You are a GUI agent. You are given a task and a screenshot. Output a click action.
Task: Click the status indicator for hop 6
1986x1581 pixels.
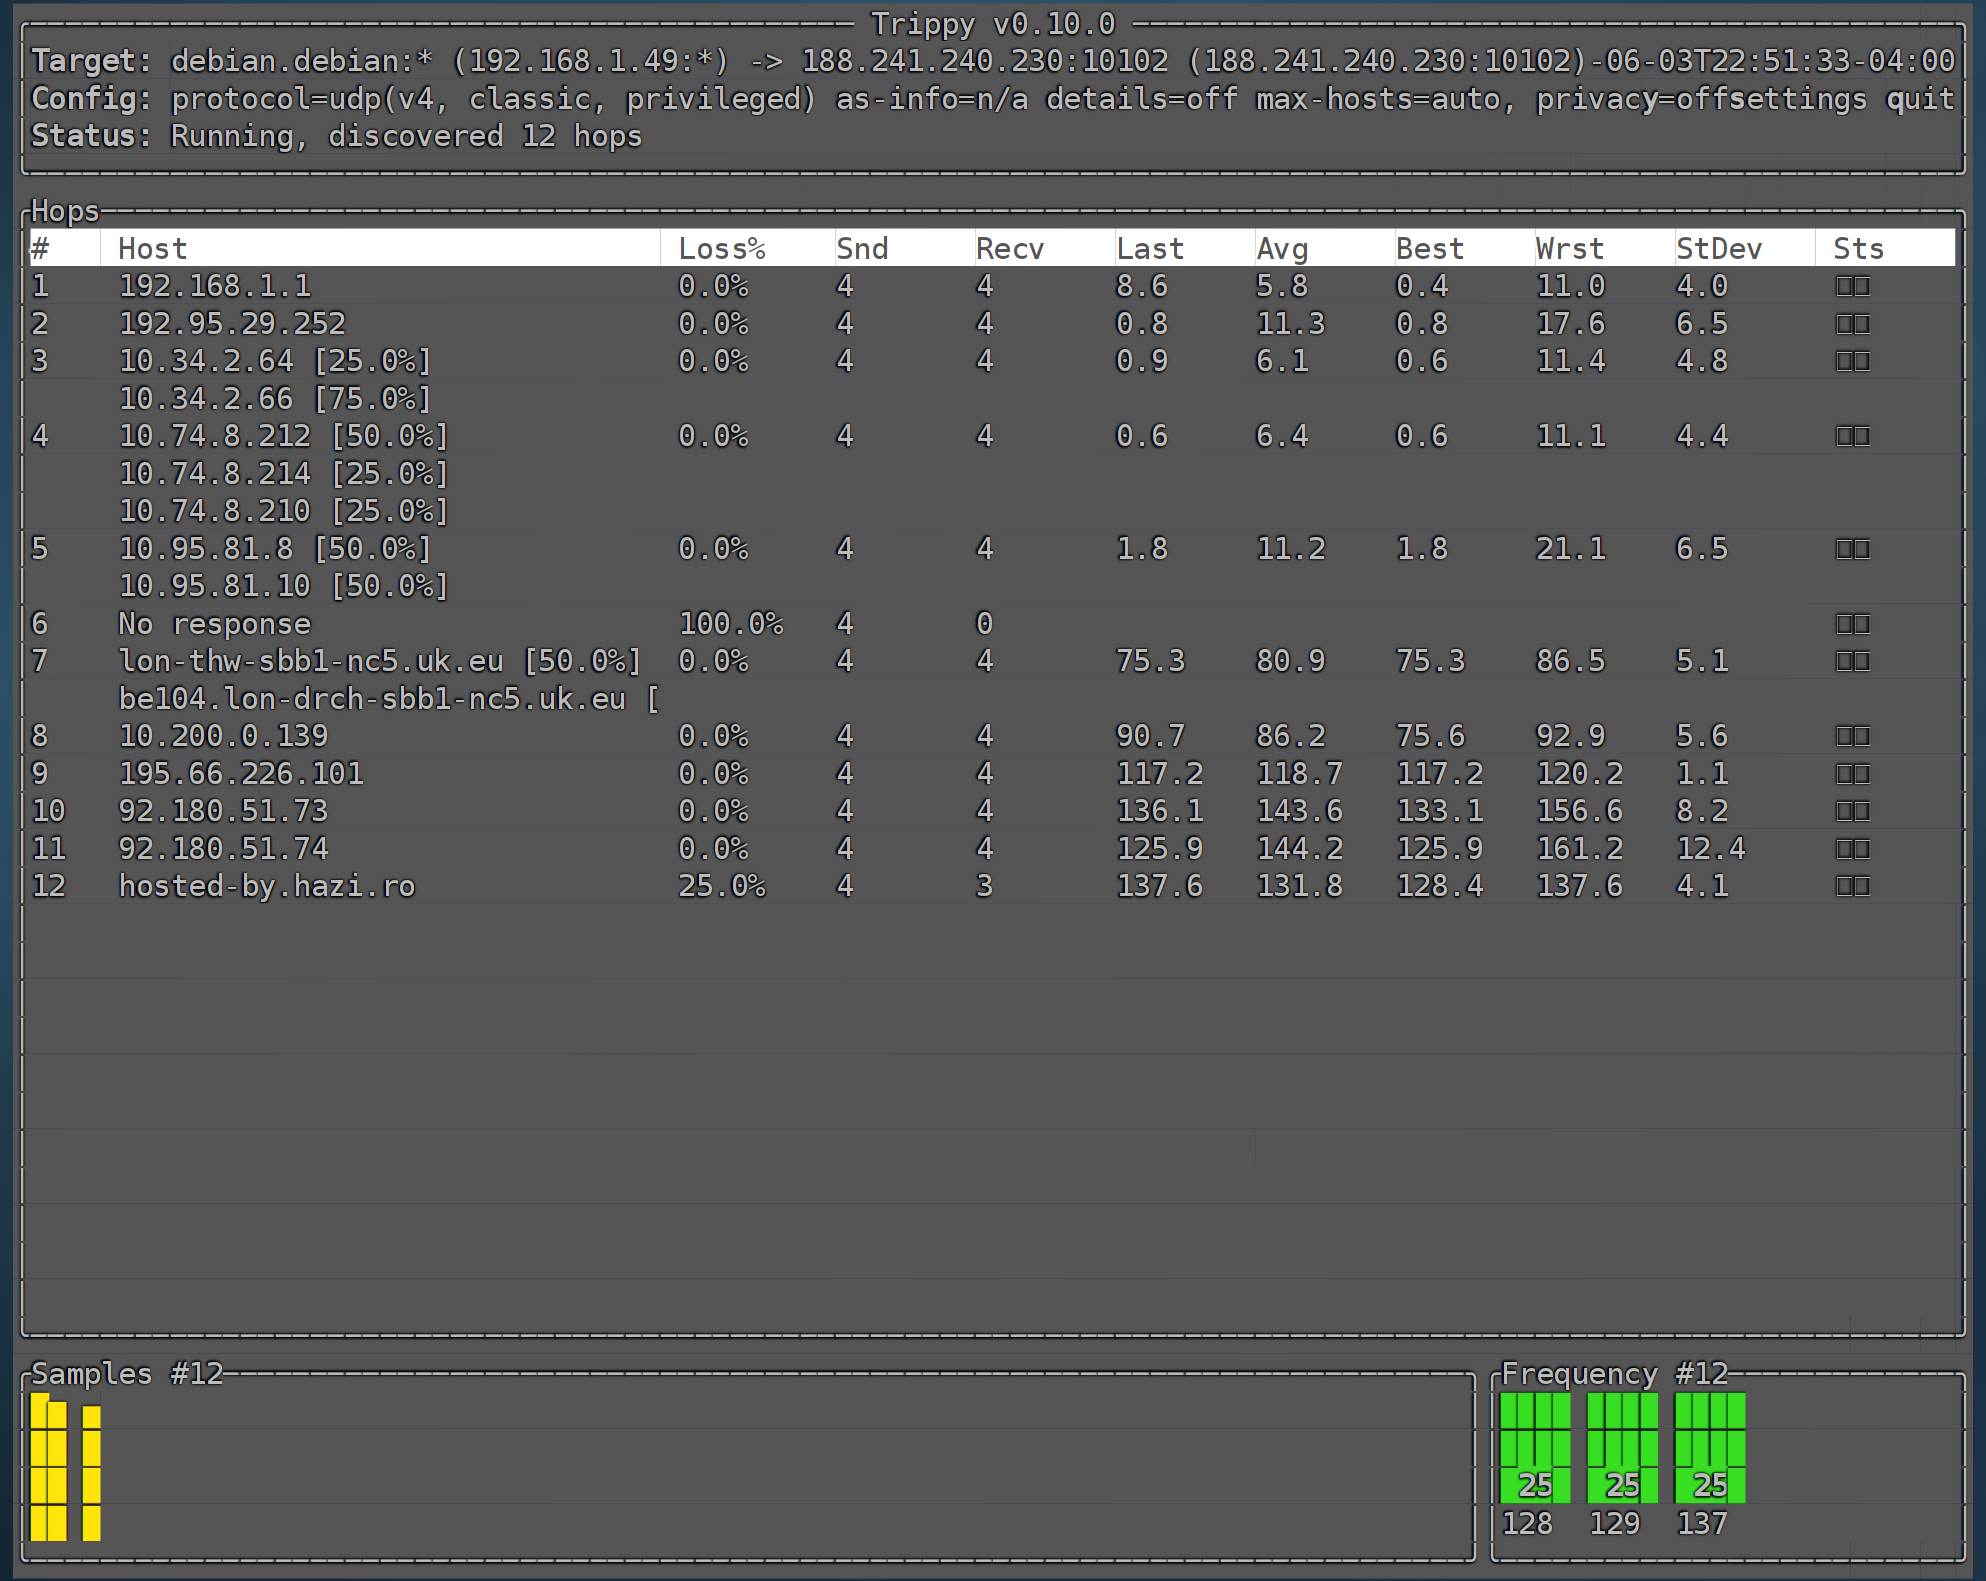click(x=1852, y=624)
